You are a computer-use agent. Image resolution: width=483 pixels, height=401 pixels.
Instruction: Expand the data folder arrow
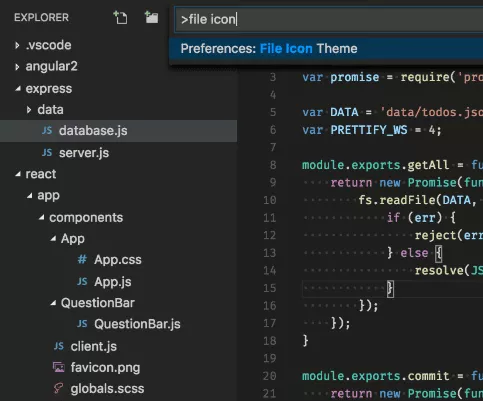coord(29,110)
